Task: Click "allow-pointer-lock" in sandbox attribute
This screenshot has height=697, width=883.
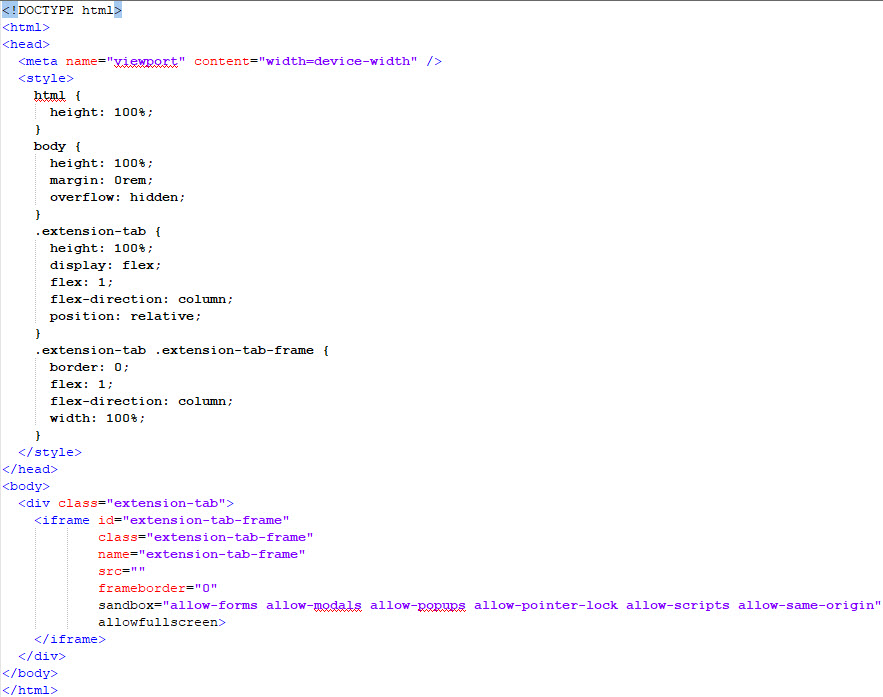Action: (x=546, y=605)
